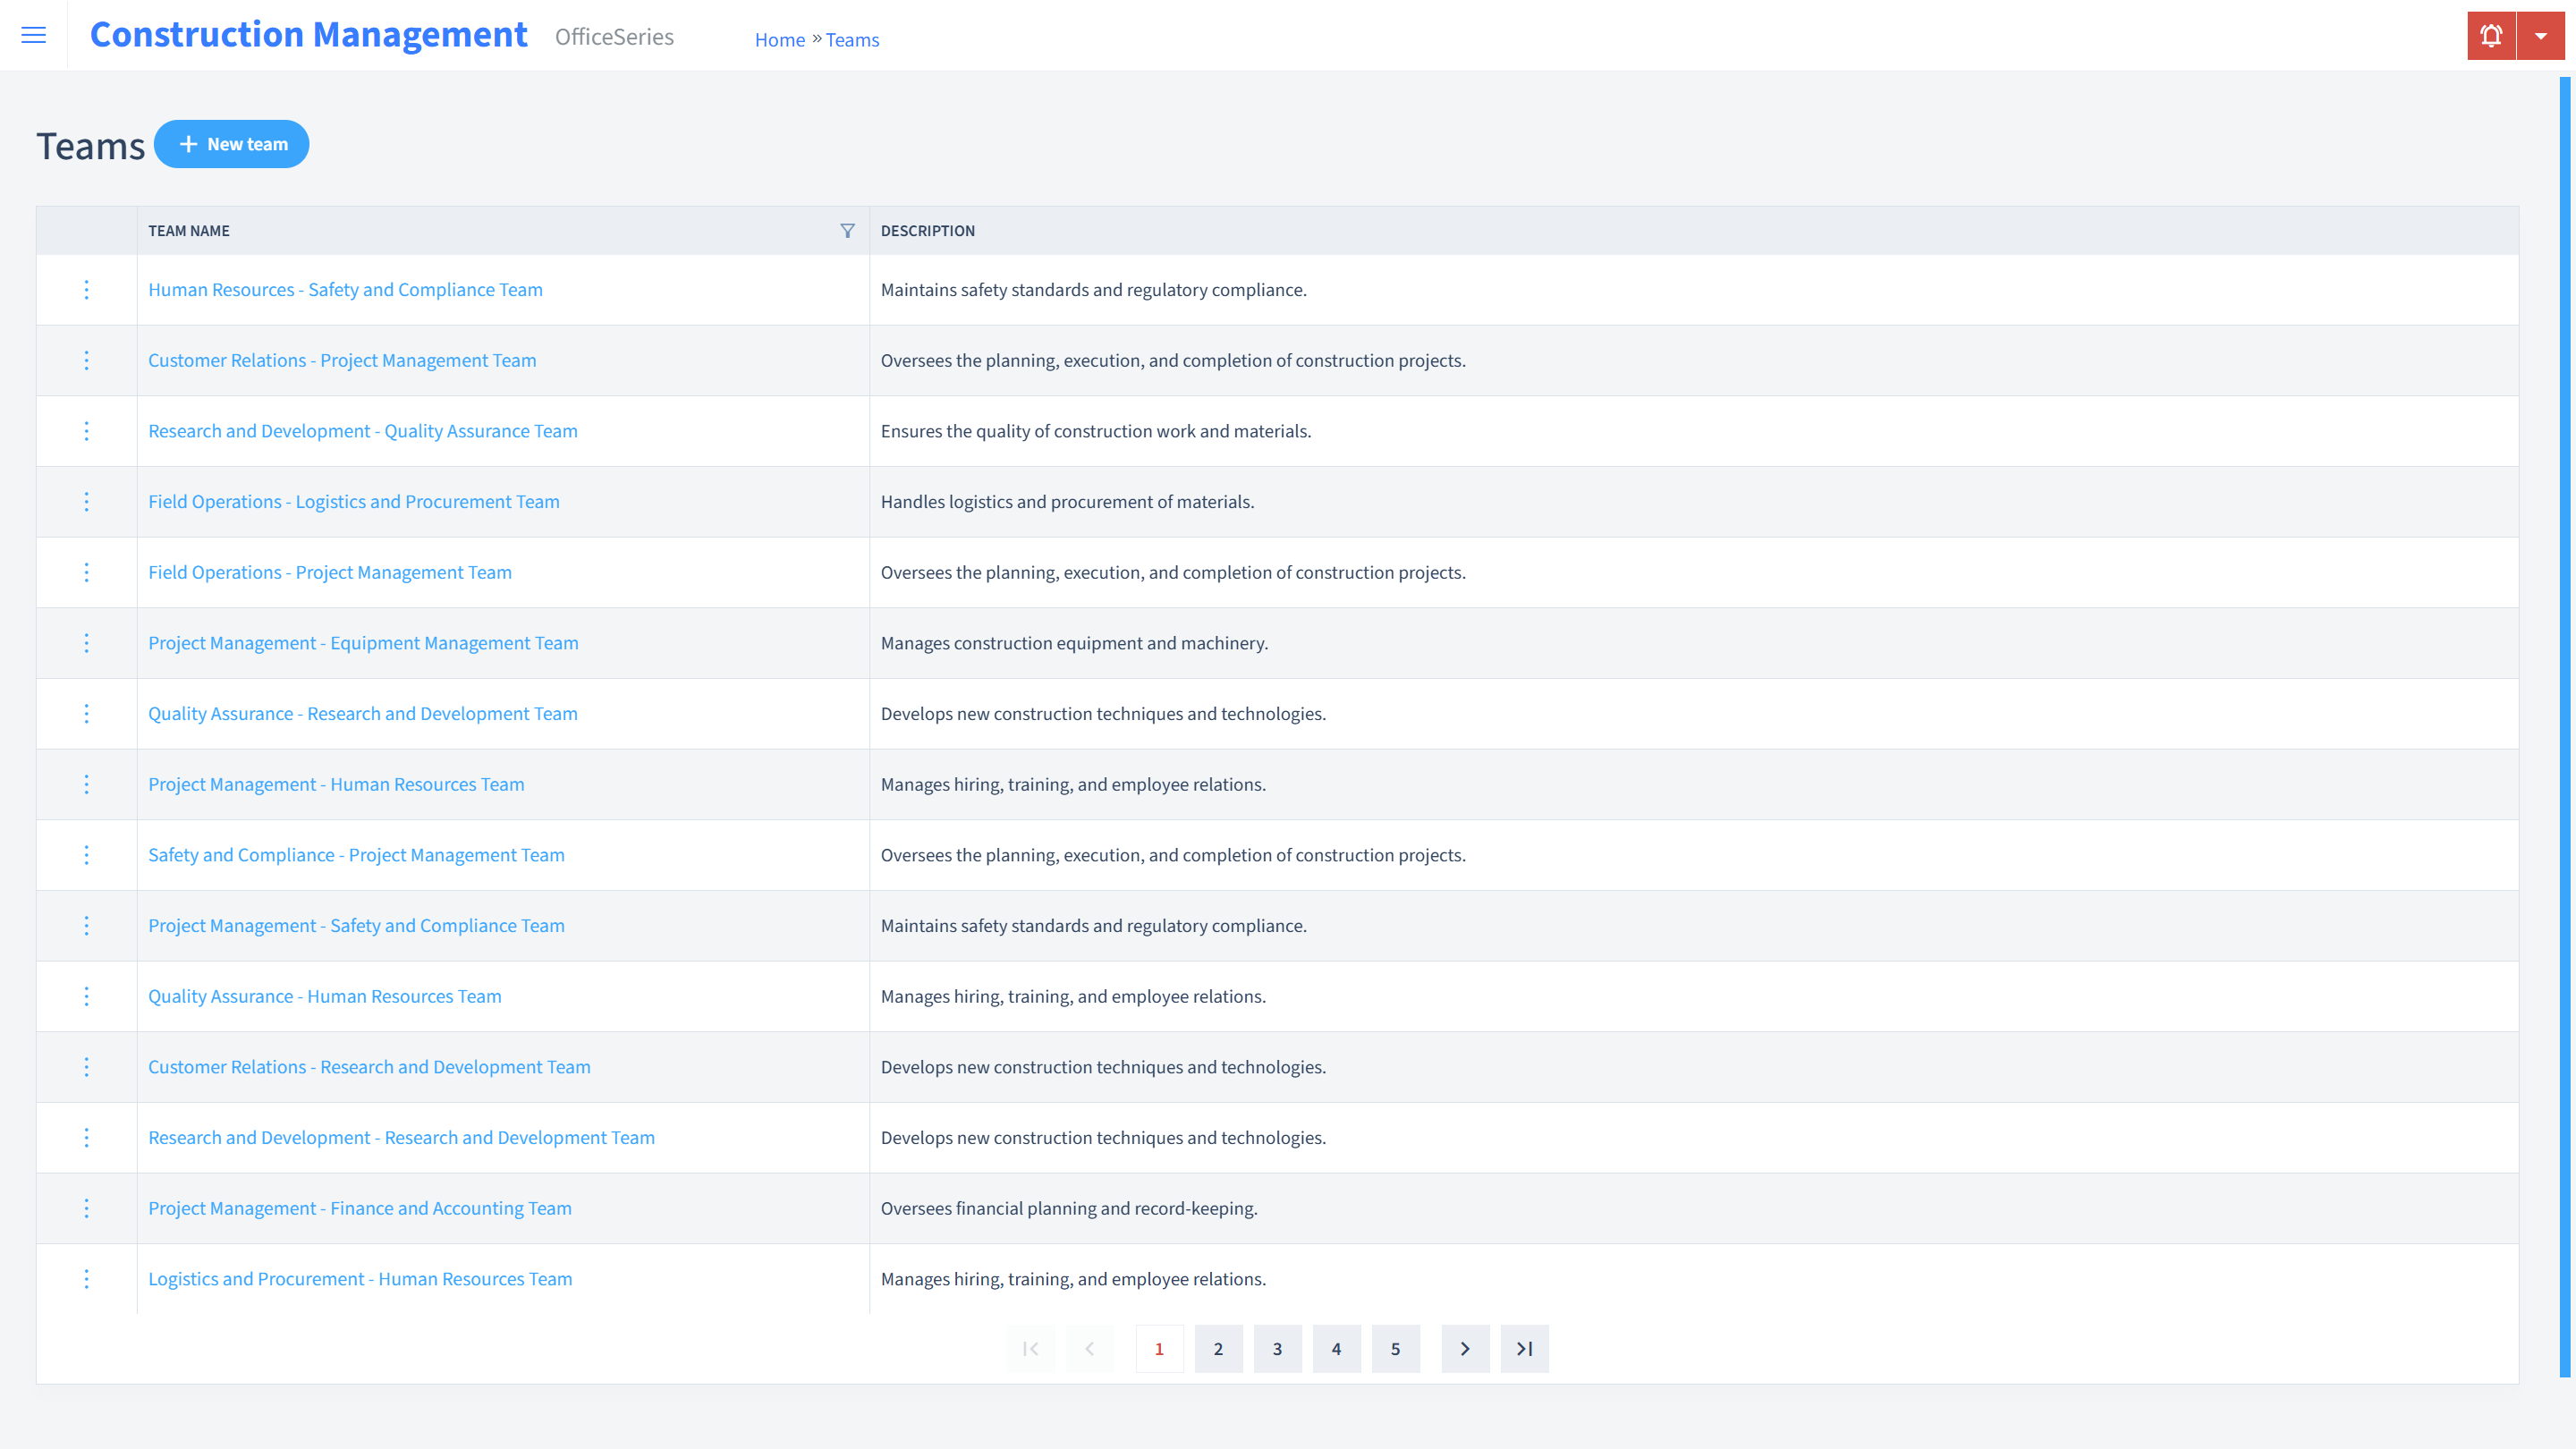Open Field Operations - Project Management Team
The image size is (2576, 1449).
click(x=329, y=572)
